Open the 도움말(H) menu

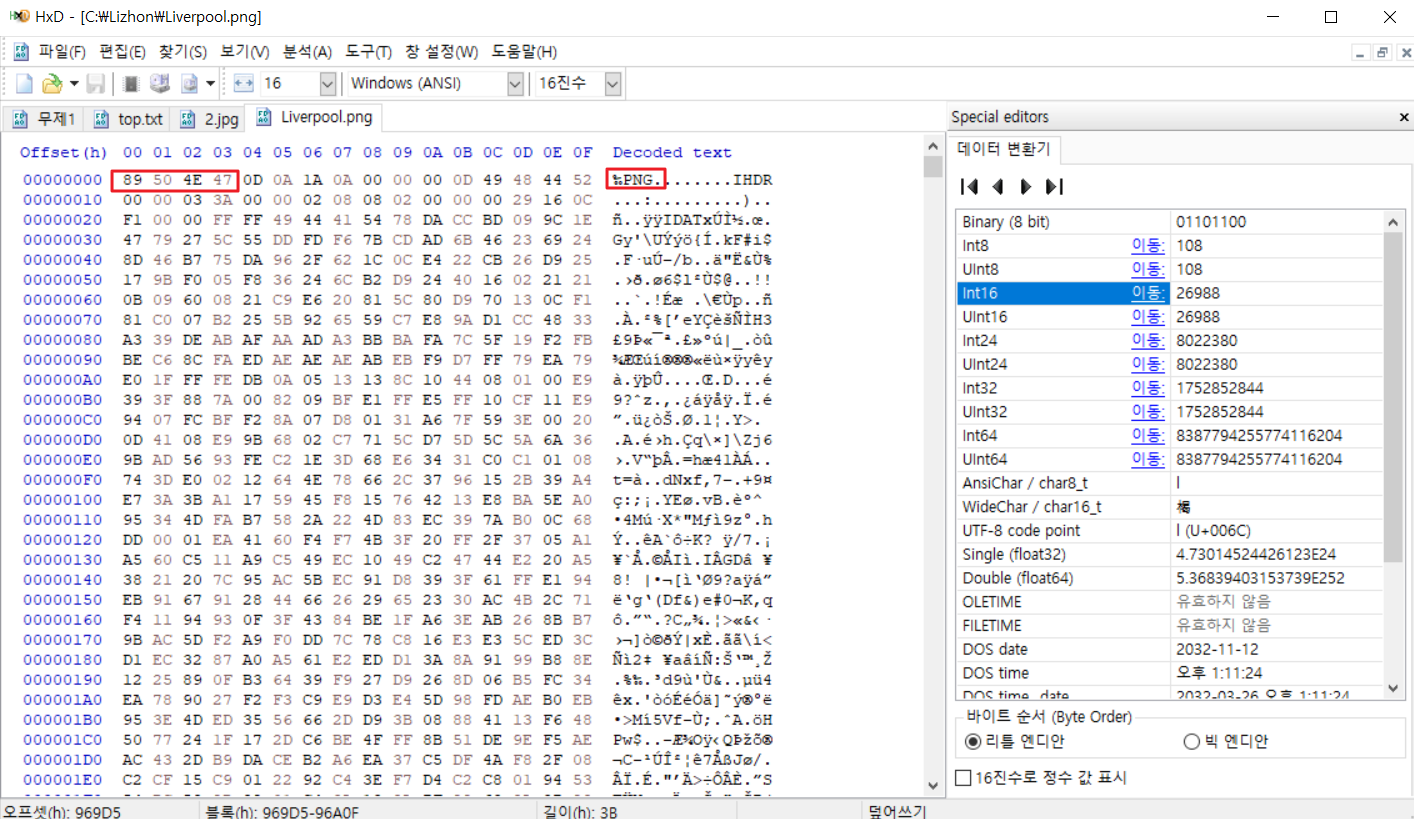(524, 52)
